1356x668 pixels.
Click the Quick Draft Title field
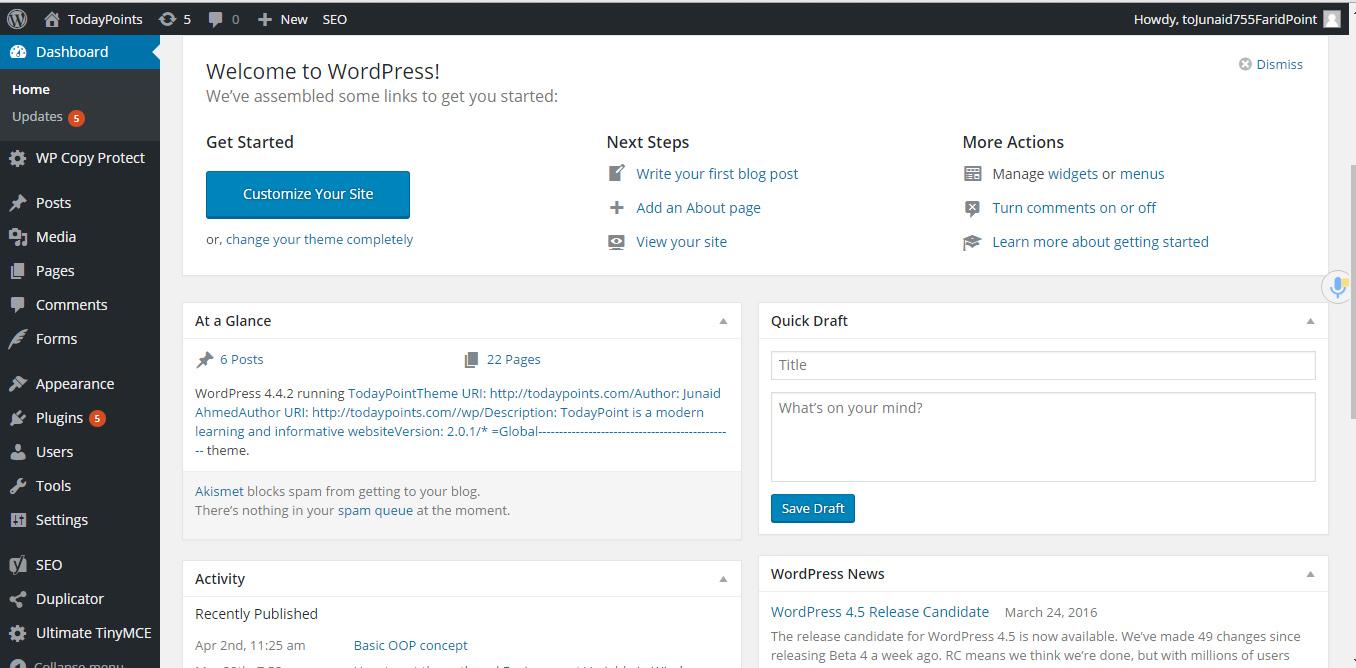[1043, 365]
